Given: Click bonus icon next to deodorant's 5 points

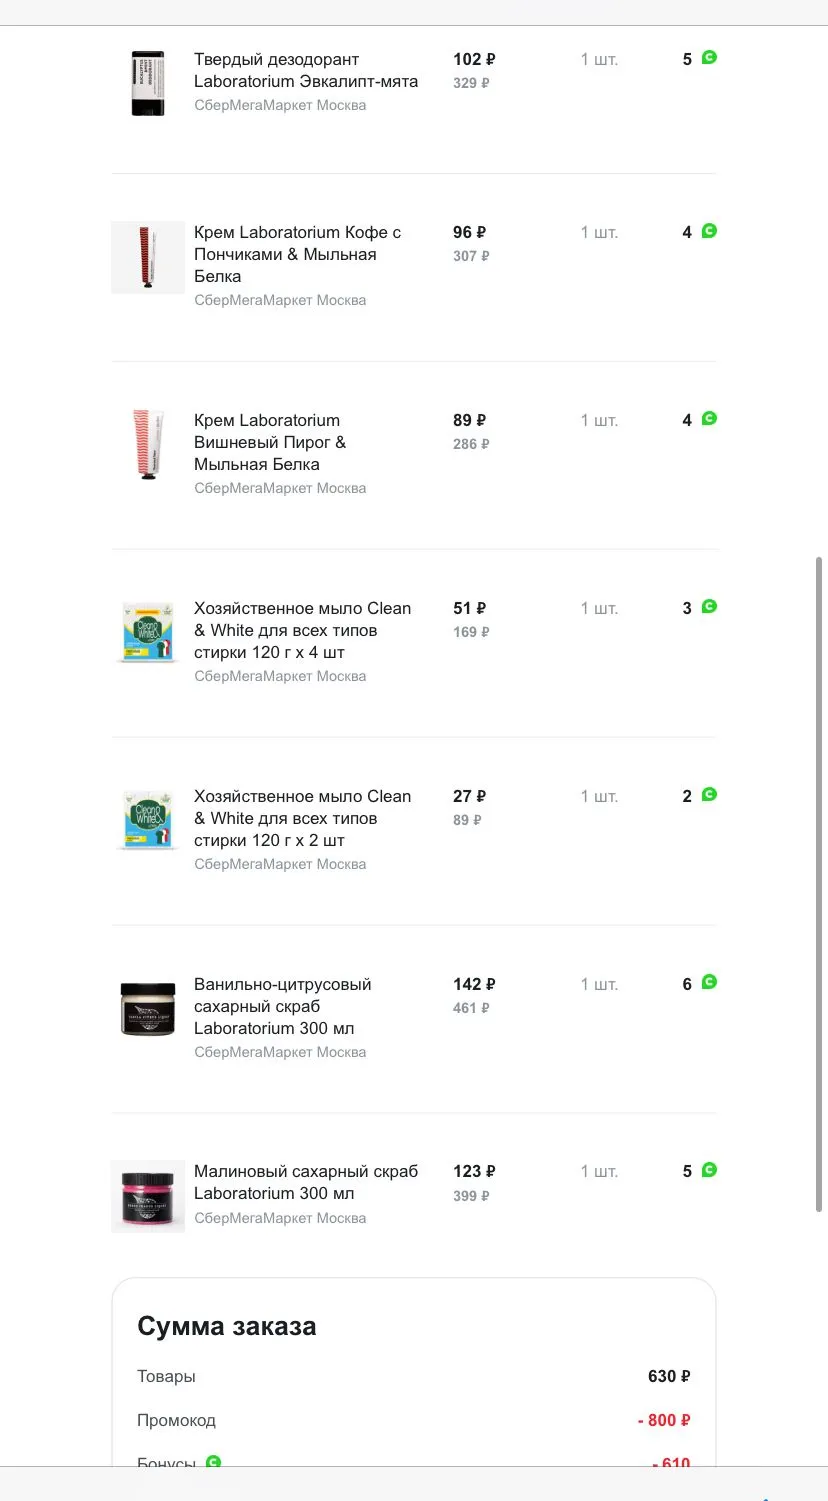Looking at the screenshot, I should [x=709, y=58].
